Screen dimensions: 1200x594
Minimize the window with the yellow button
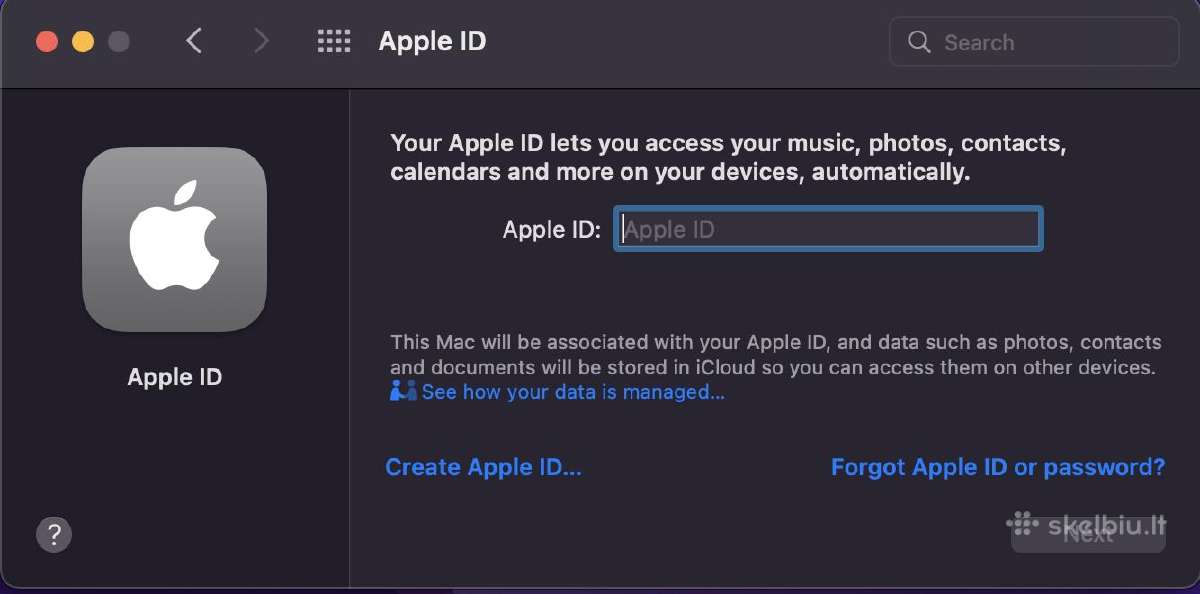click(x=83, y=42)
